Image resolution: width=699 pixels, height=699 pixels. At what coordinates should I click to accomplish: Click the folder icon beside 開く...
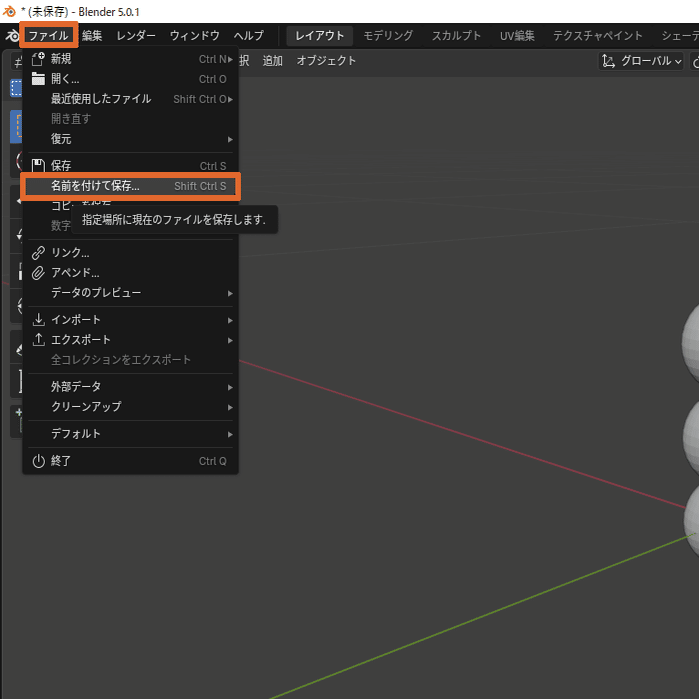[38, 79]
